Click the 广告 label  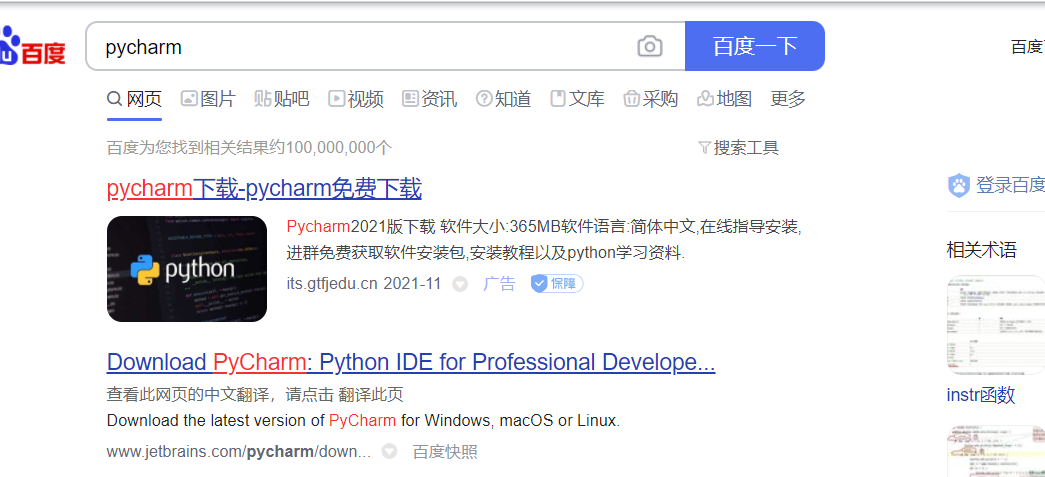coord(499,284)
